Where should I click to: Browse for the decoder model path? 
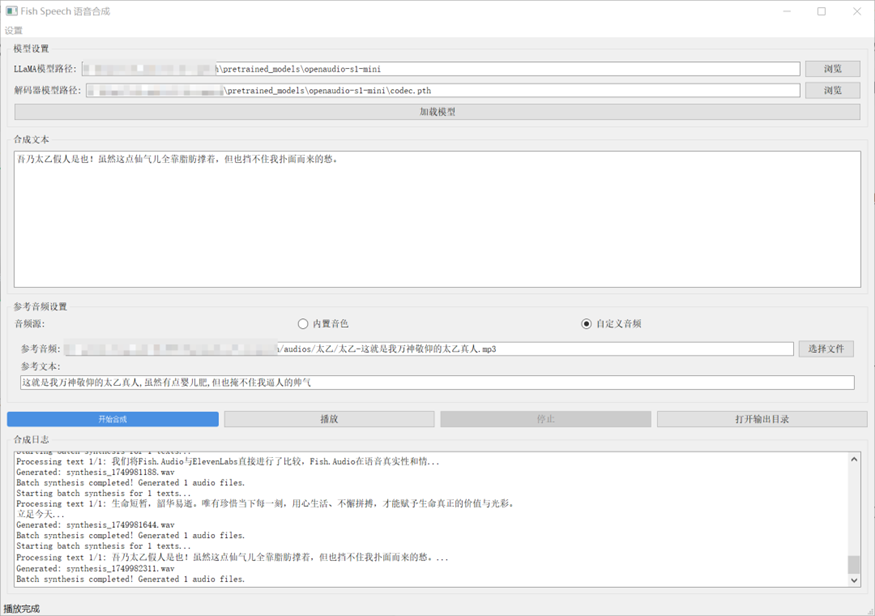pos(832,90)
